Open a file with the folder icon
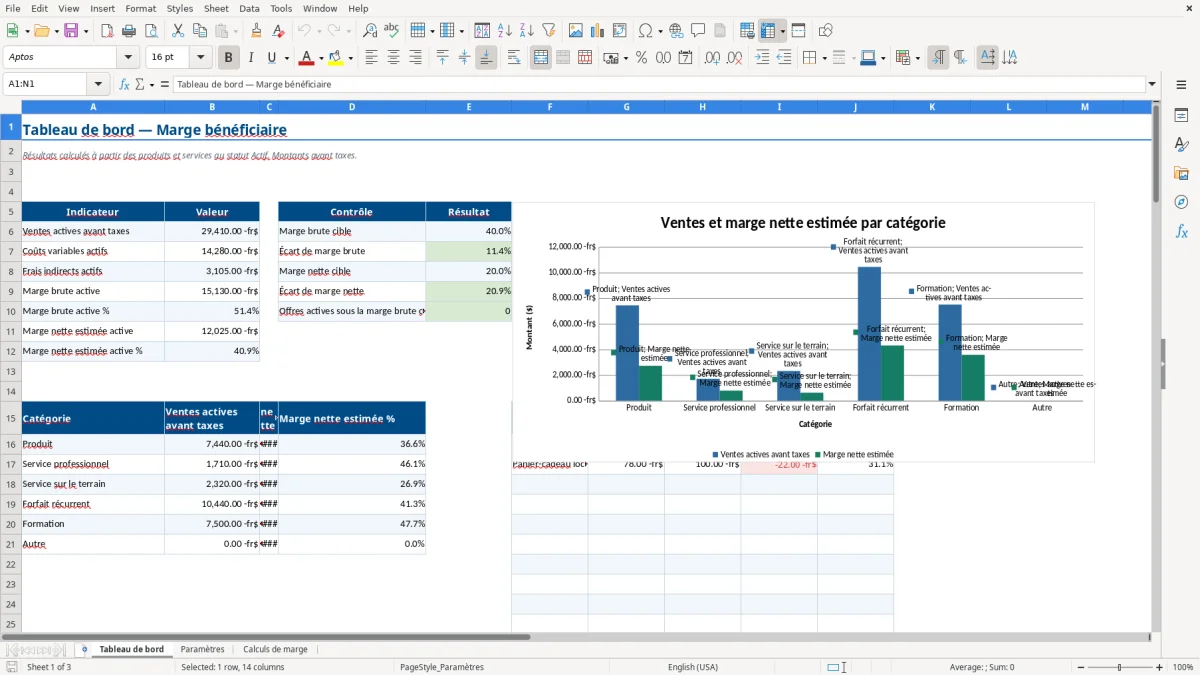1200x675 pixels. tap(40, 31)
